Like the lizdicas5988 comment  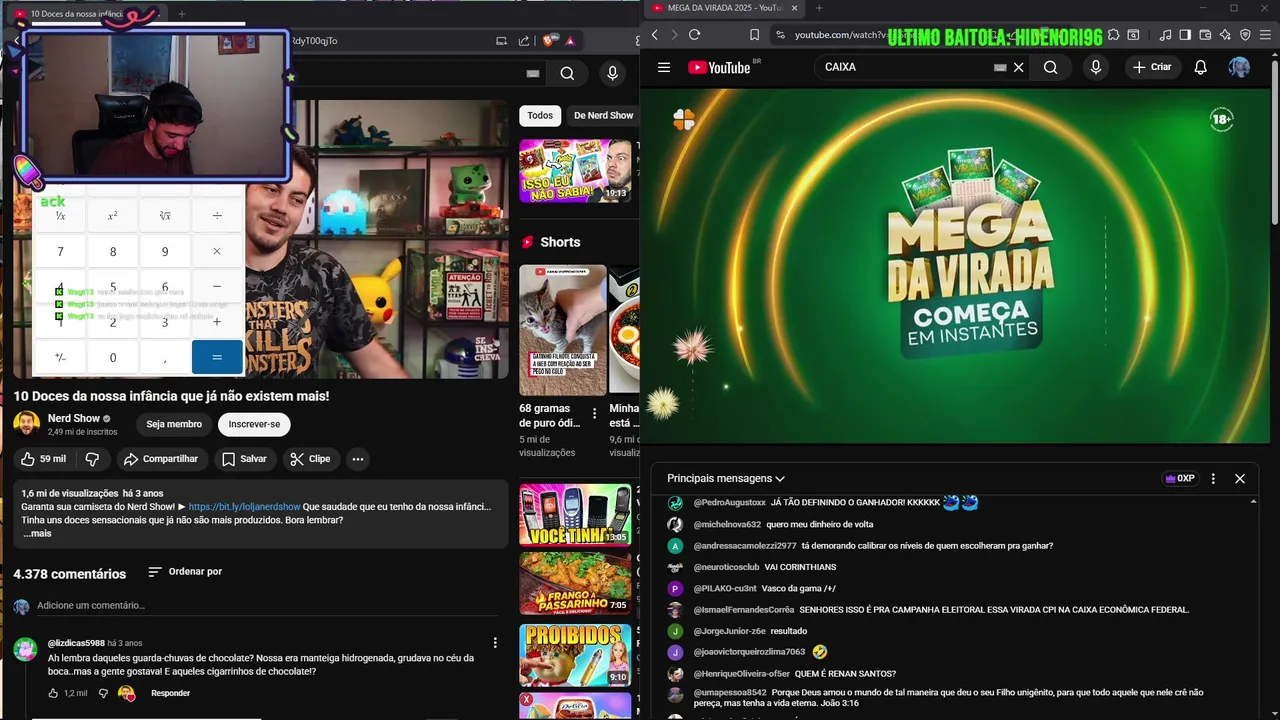[54, 693]
